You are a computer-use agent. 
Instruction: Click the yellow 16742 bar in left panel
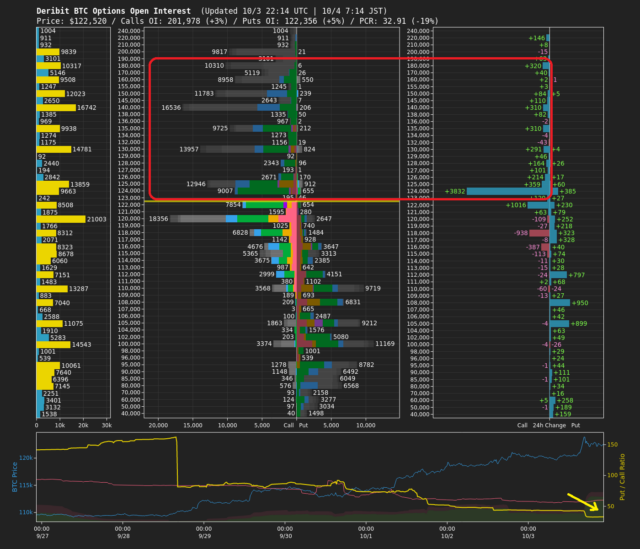pos(55,107)
